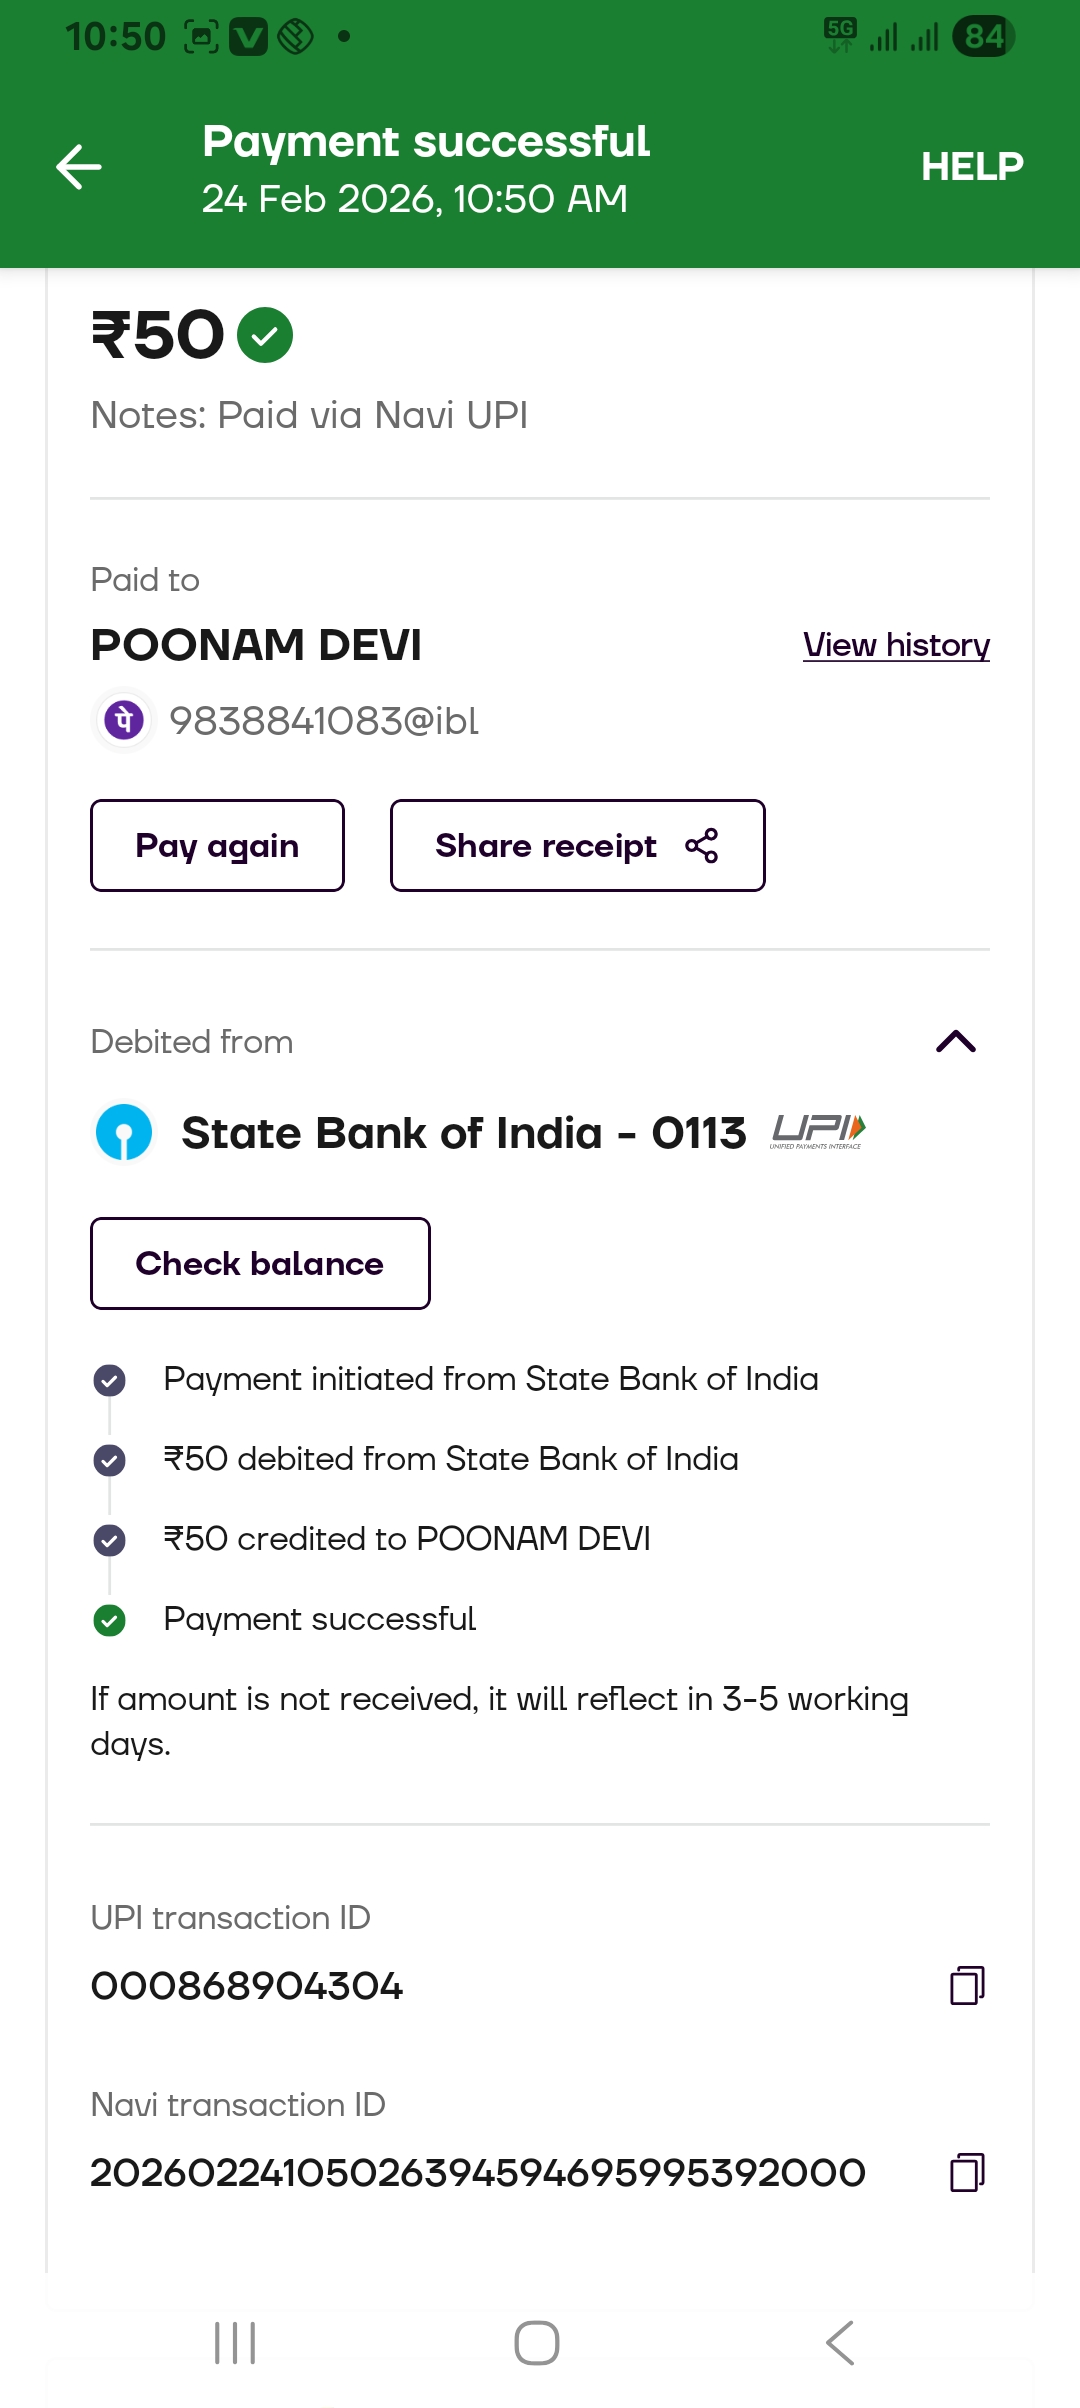1080x2408 pixels.
Task: Tap the Share receipt button
Action: 577,845
